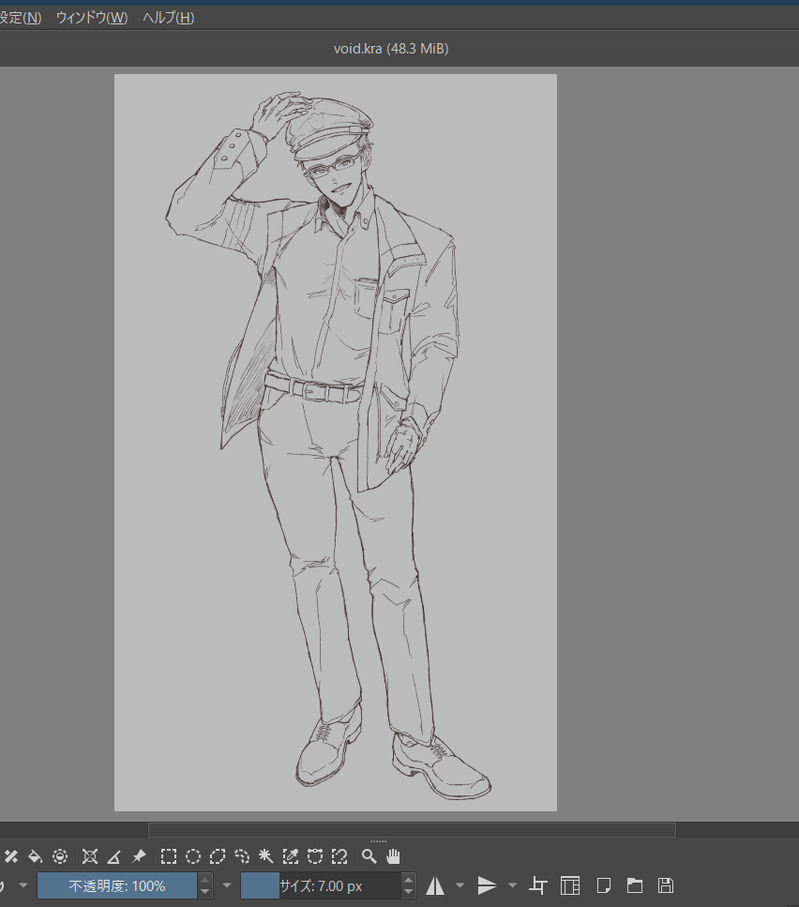
Task: Open the 設定(N) menu
Action: tap(20, 17)
